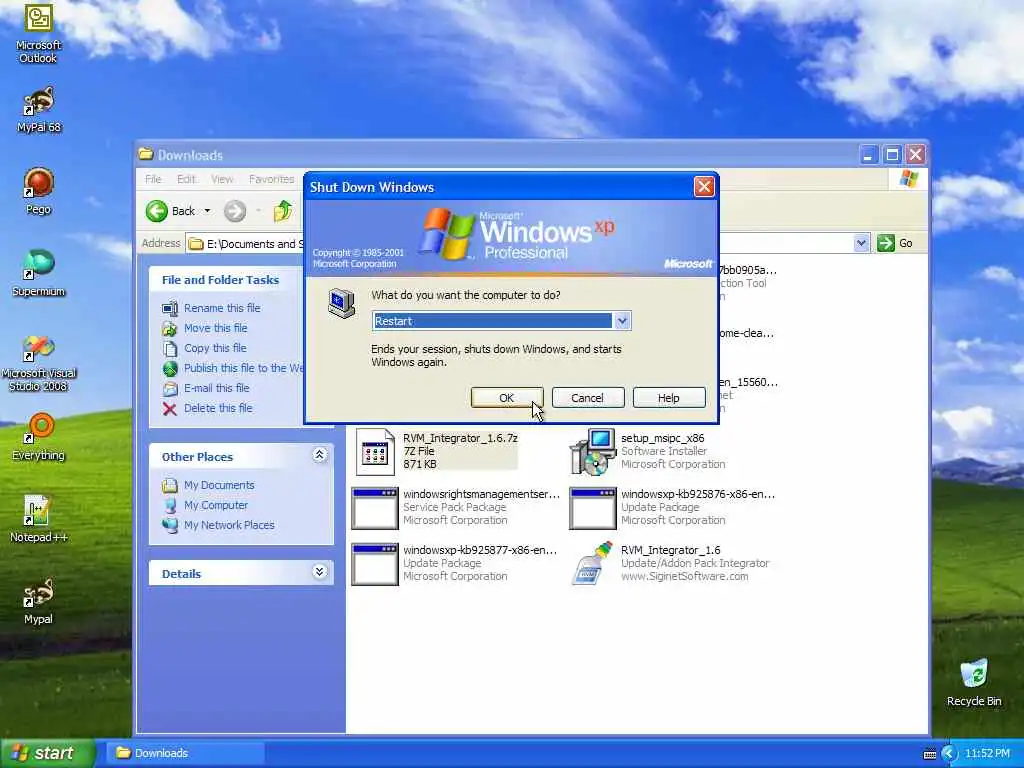Viewport: 1024px width, 768px height.
Task: Select windowsrightsmanagementser... package icon
Action: 375,507
